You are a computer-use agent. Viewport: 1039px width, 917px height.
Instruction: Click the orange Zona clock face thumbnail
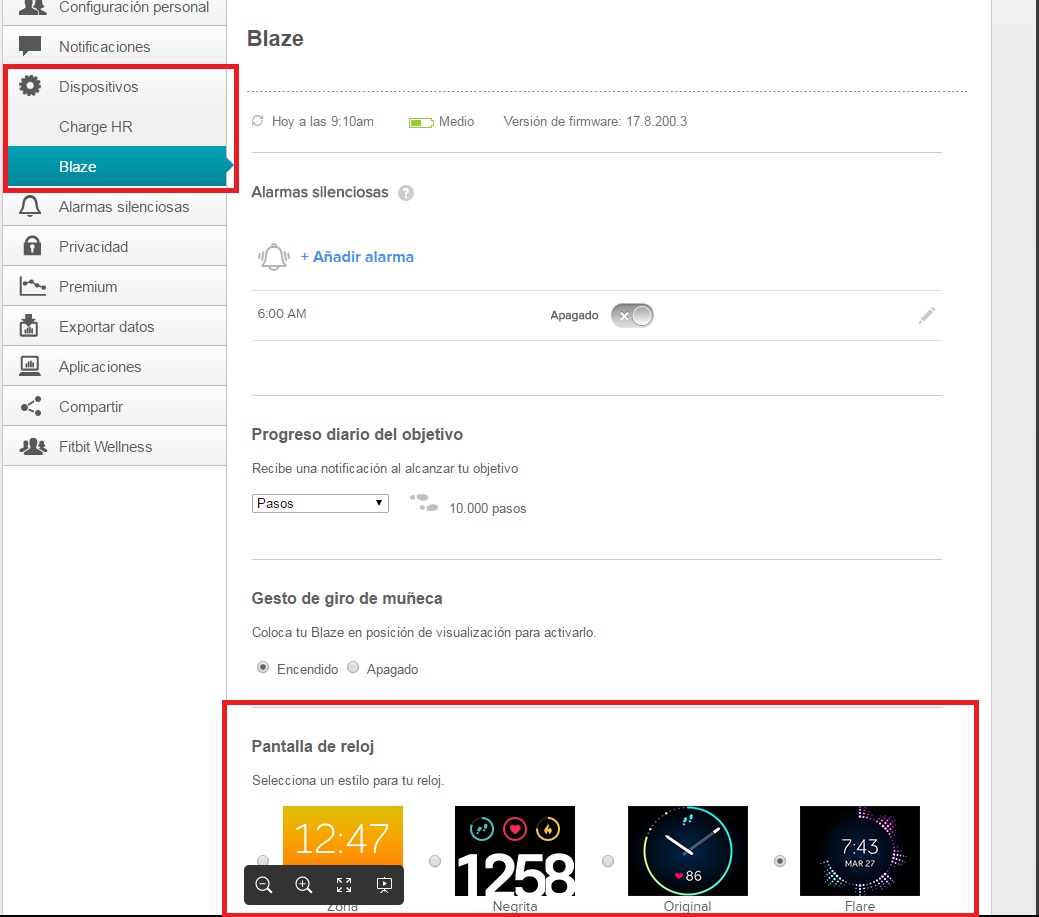(343, 836)
